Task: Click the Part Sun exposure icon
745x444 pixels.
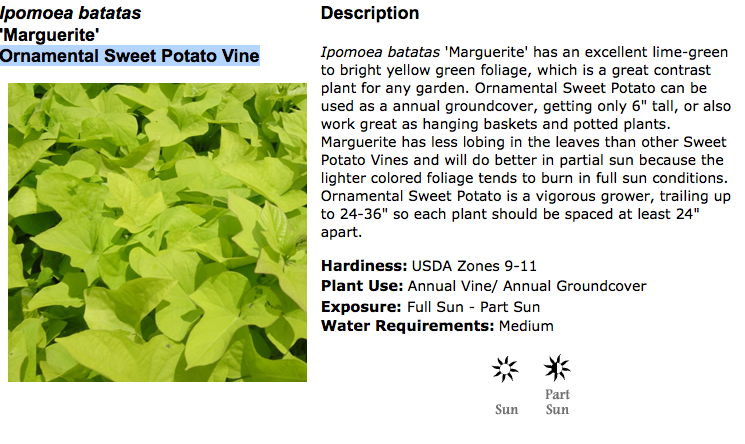Action: click(557, 369)
